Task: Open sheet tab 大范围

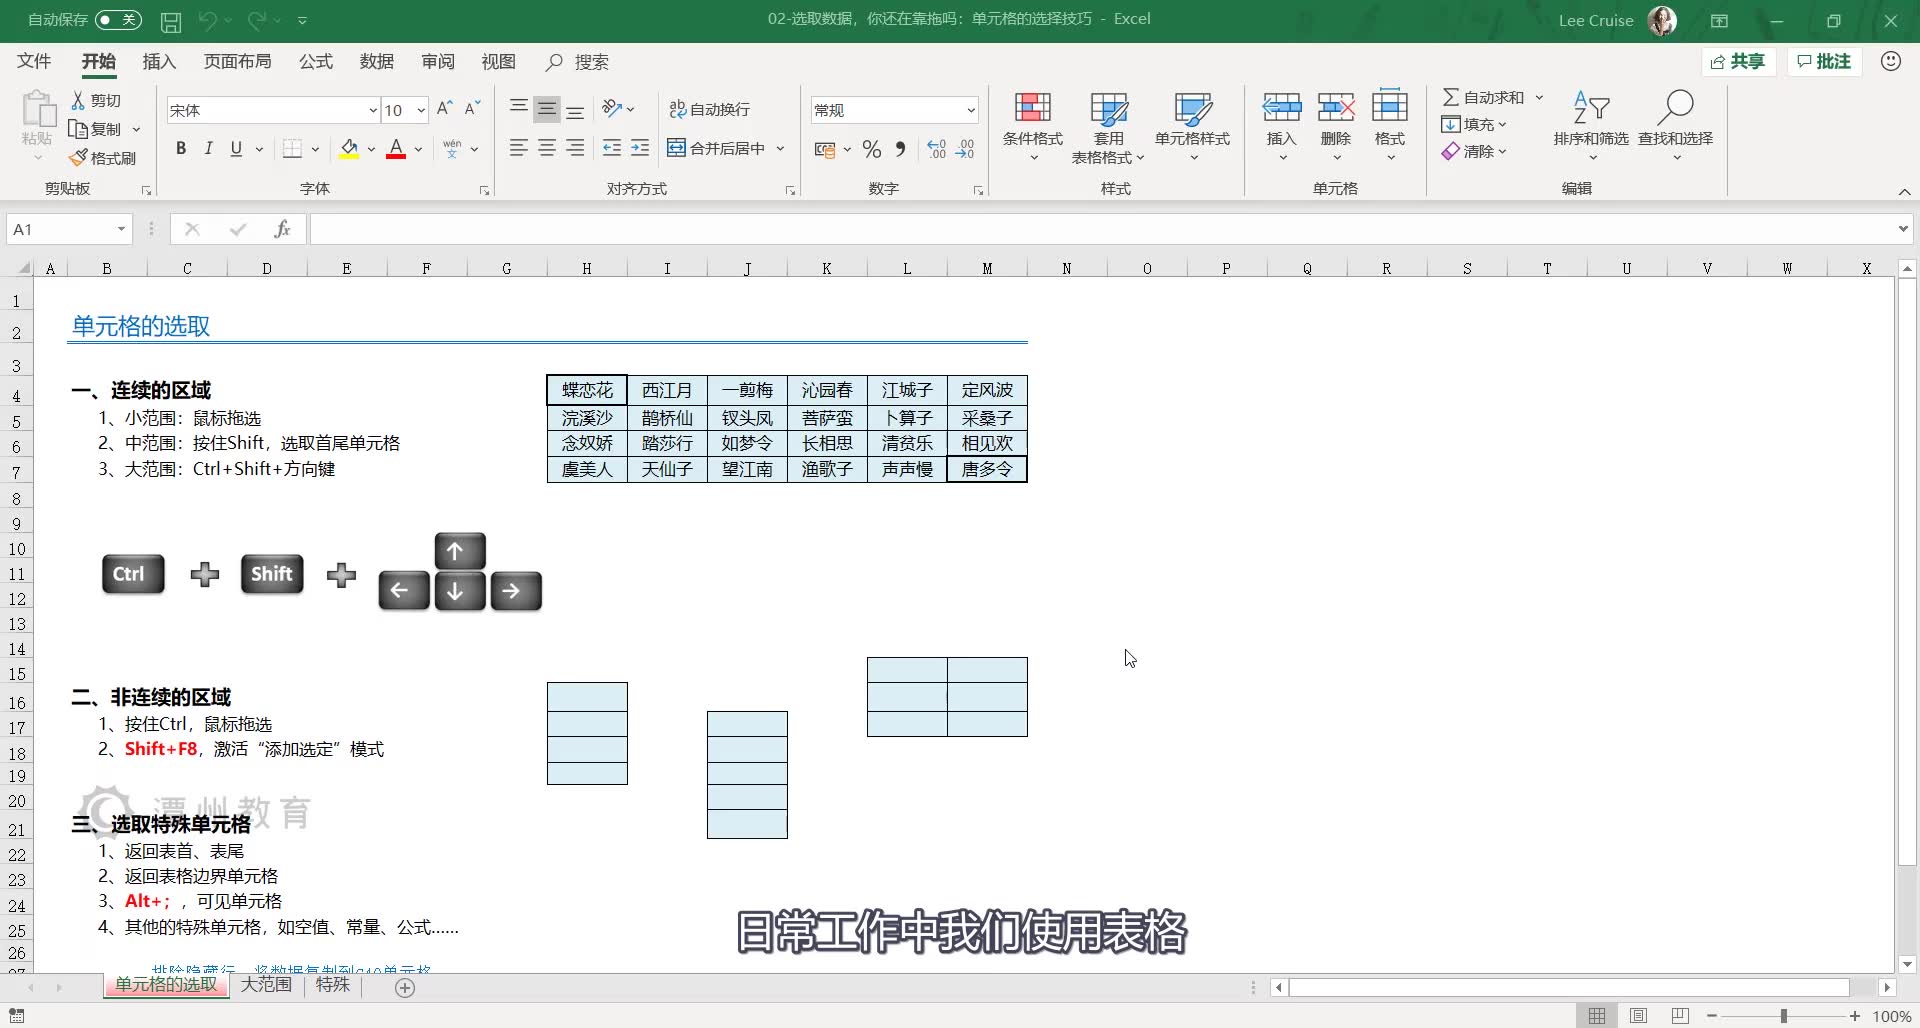Action: (266, 985)
